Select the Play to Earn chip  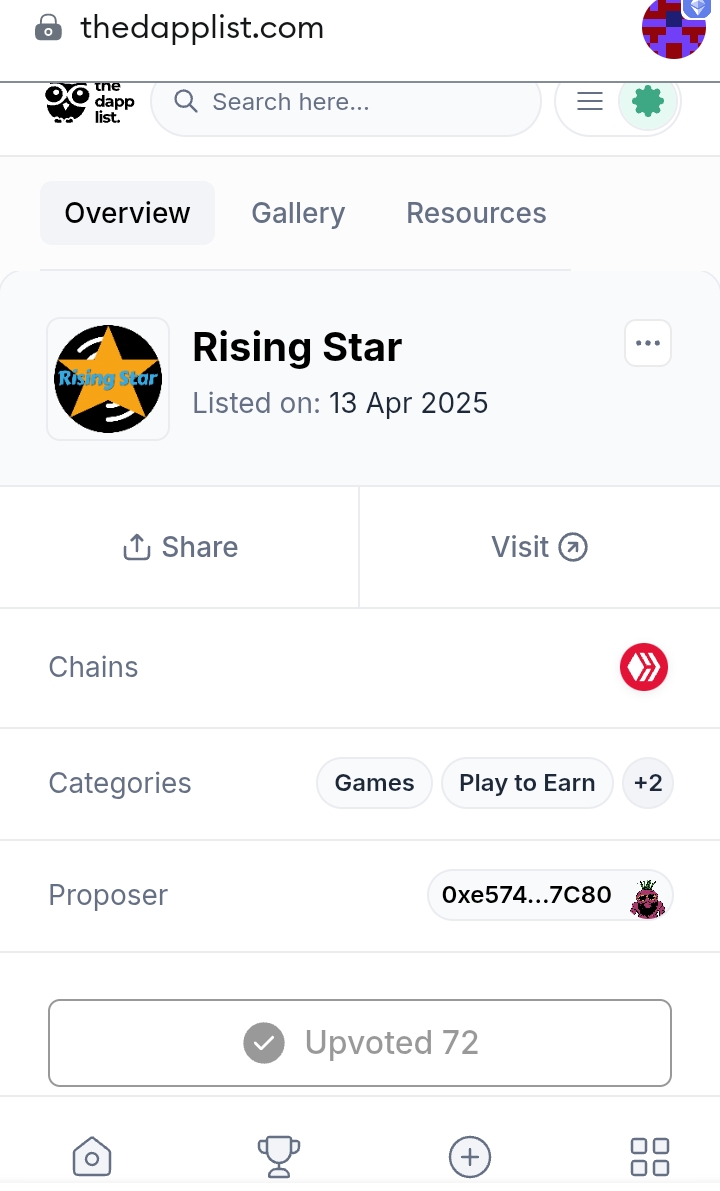pyautogui.click(x=527, y=783)
